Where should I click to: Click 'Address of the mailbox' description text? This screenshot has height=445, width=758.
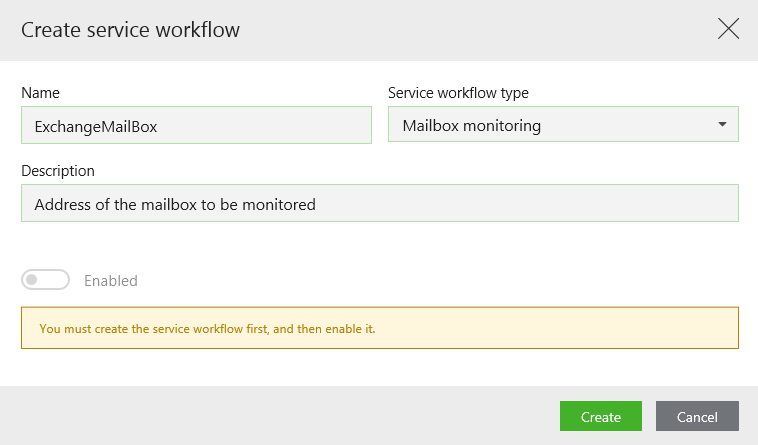pyautogui.click(x=174, y=204)
